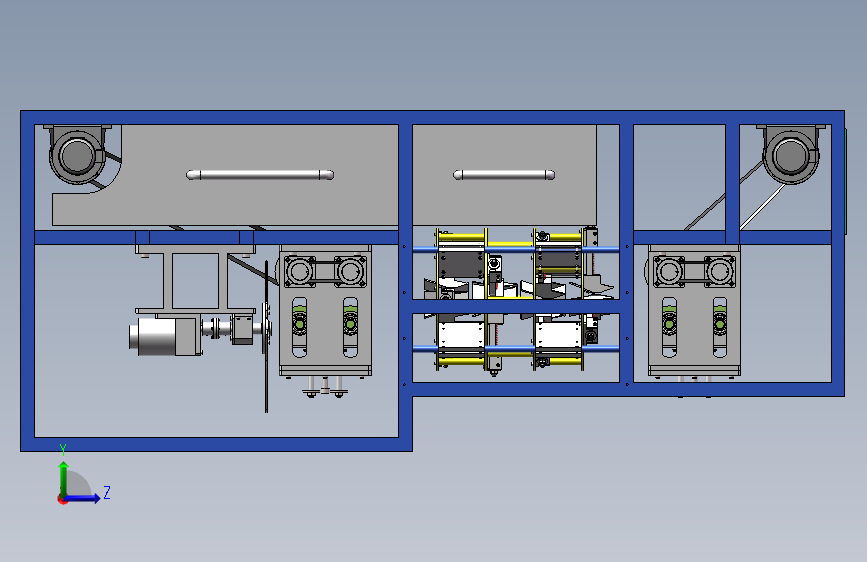
Task: Select the gray electric motor body
Action: tap(164, 336)
